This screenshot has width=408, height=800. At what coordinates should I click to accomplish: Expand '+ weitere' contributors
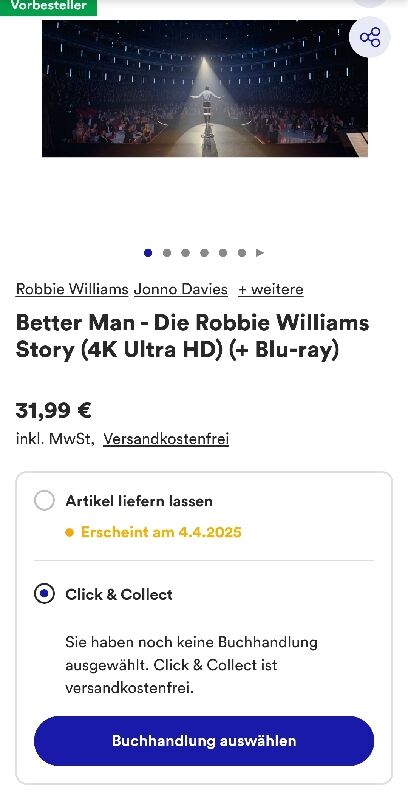click(271, 289)
